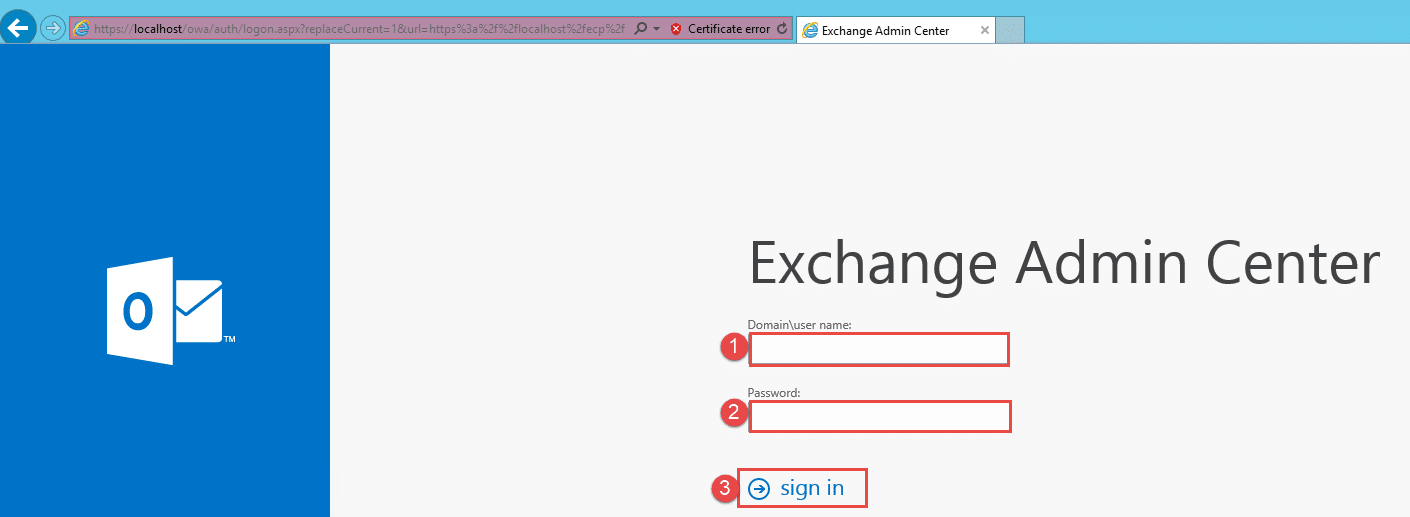Click the Domain\user name input field
Screen dimensions: 1410x517
point(879,349)
